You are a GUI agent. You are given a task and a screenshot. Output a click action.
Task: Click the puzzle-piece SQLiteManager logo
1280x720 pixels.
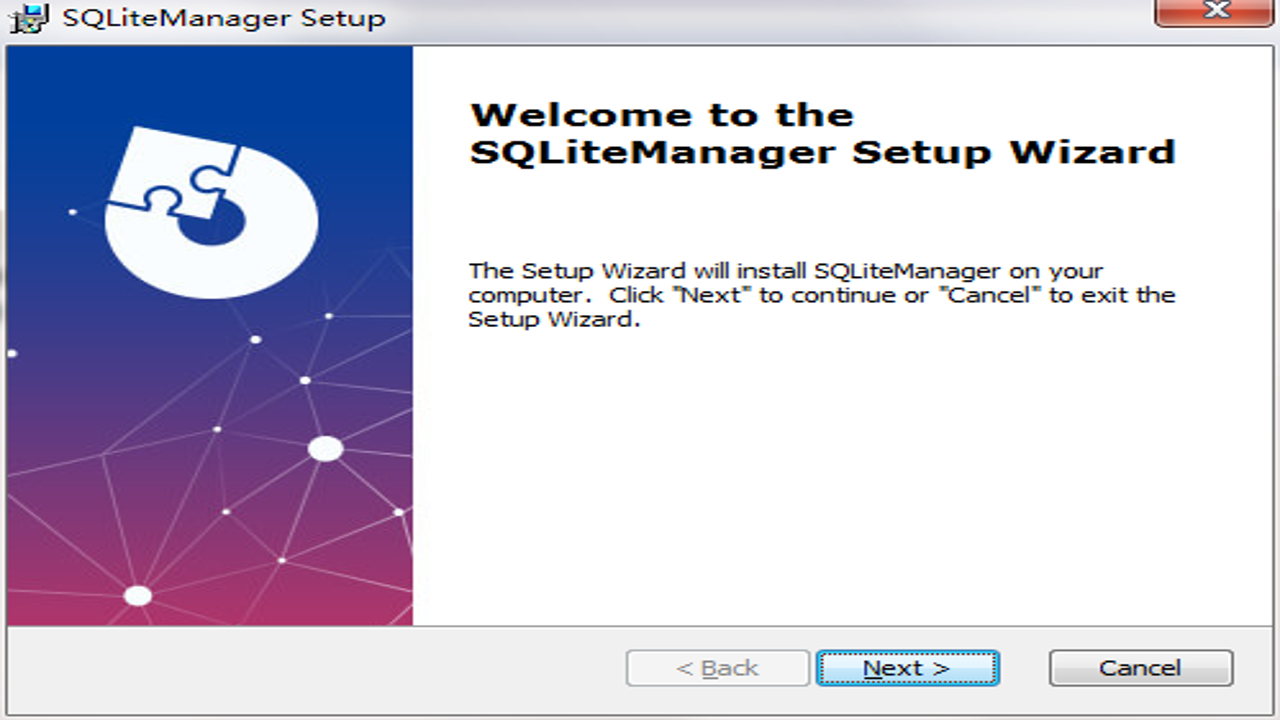[210, 212]
